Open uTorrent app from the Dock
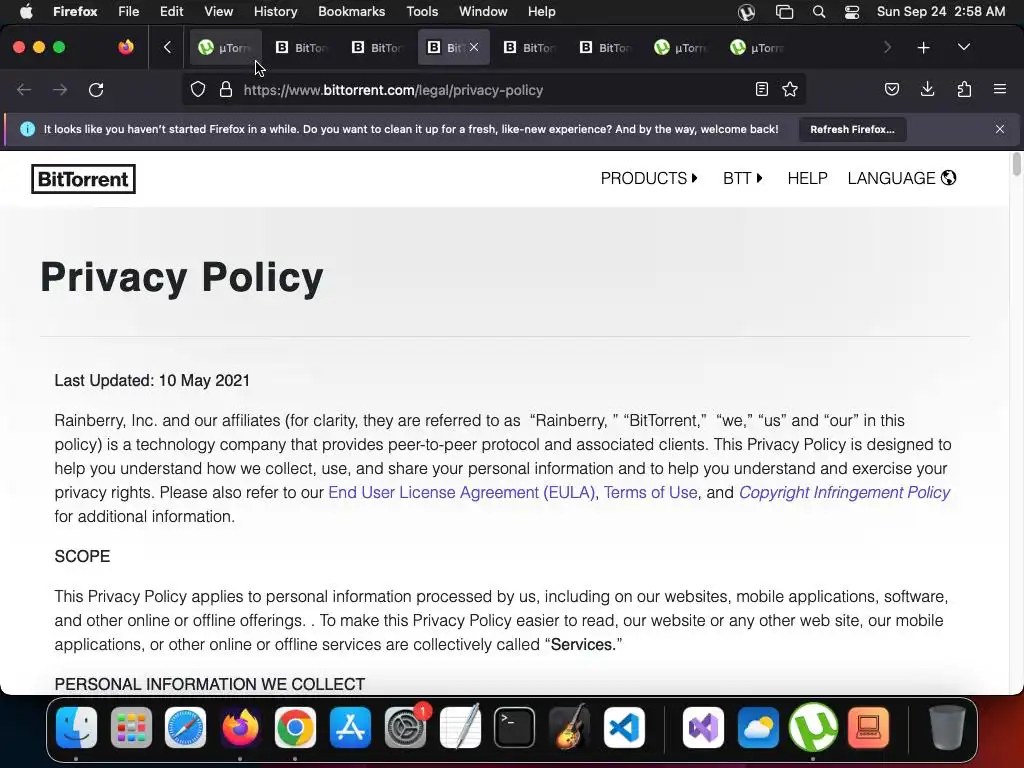This screenshot has height=768, width=1024. [813, 728]
